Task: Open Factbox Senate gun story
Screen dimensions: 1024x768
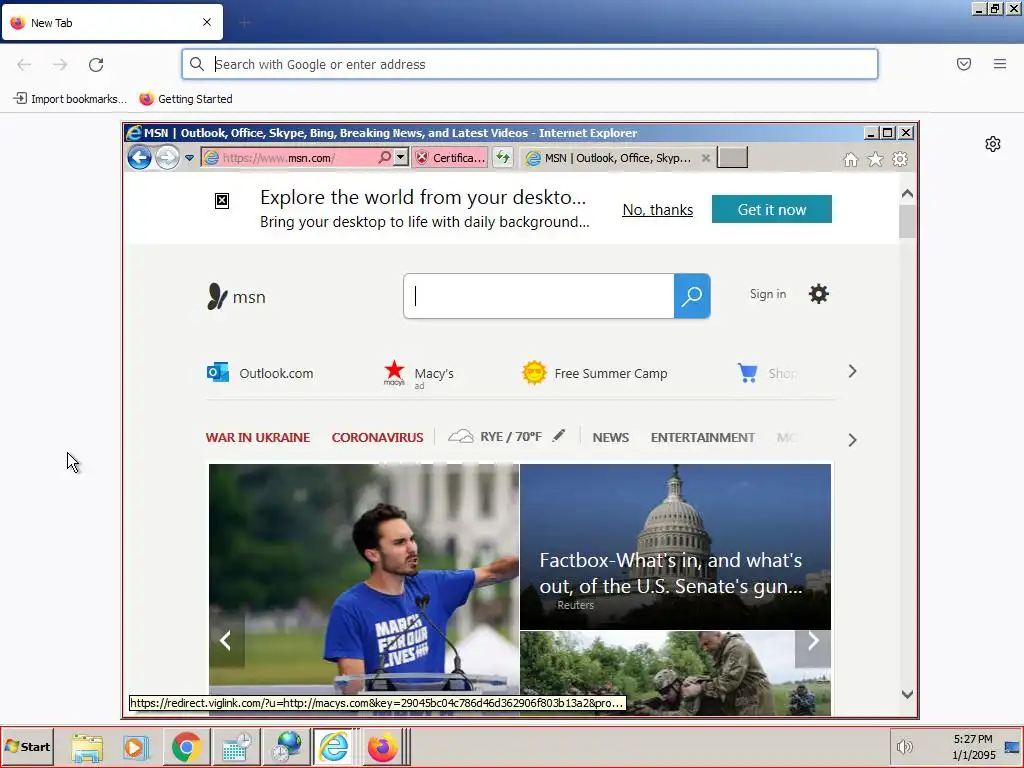Action: tap(675, 547)
